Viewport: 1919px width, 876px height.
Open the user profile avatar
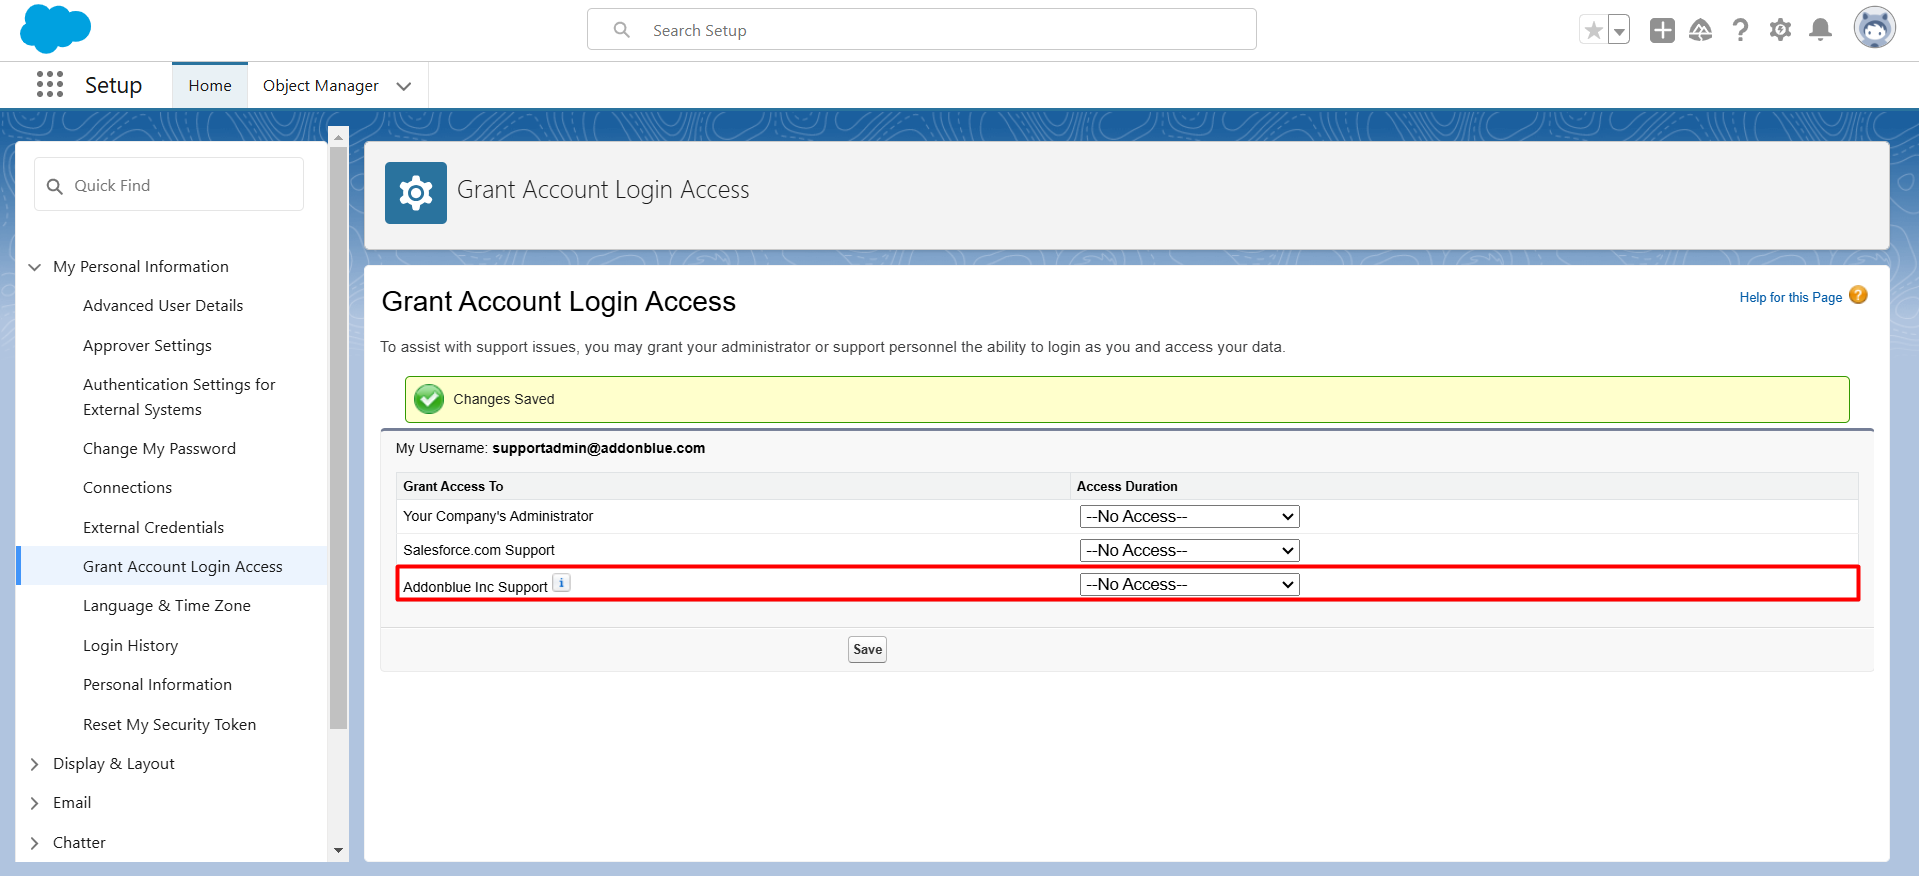click(1874, 28)
